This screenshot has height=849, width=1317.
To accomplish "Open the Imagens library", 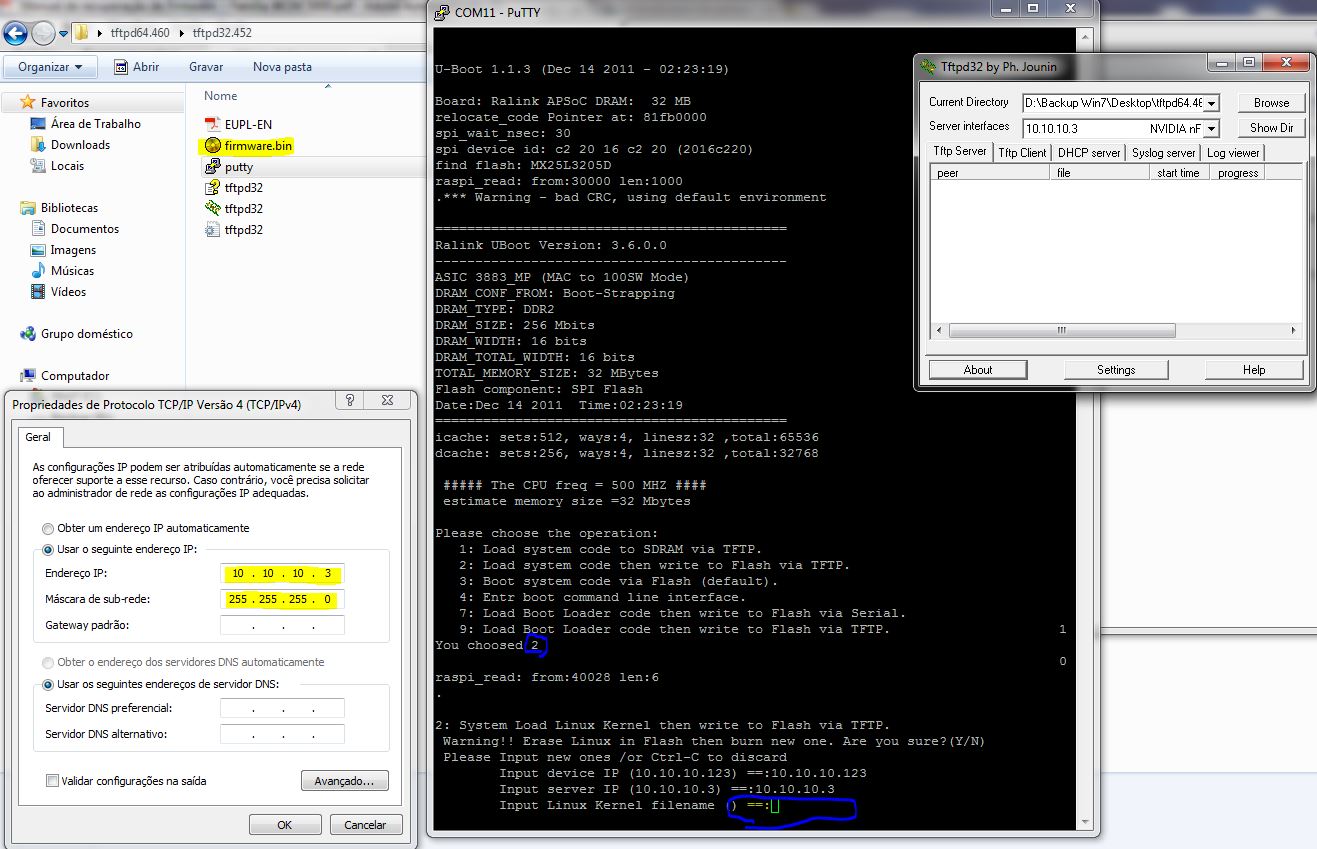I will [73, 250].
